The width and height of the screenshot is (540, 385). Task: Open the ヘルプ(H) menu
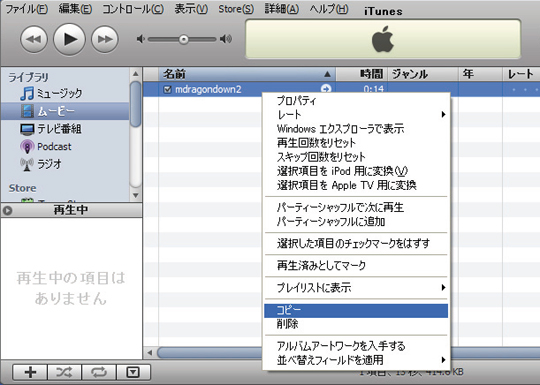coord(329,9)
